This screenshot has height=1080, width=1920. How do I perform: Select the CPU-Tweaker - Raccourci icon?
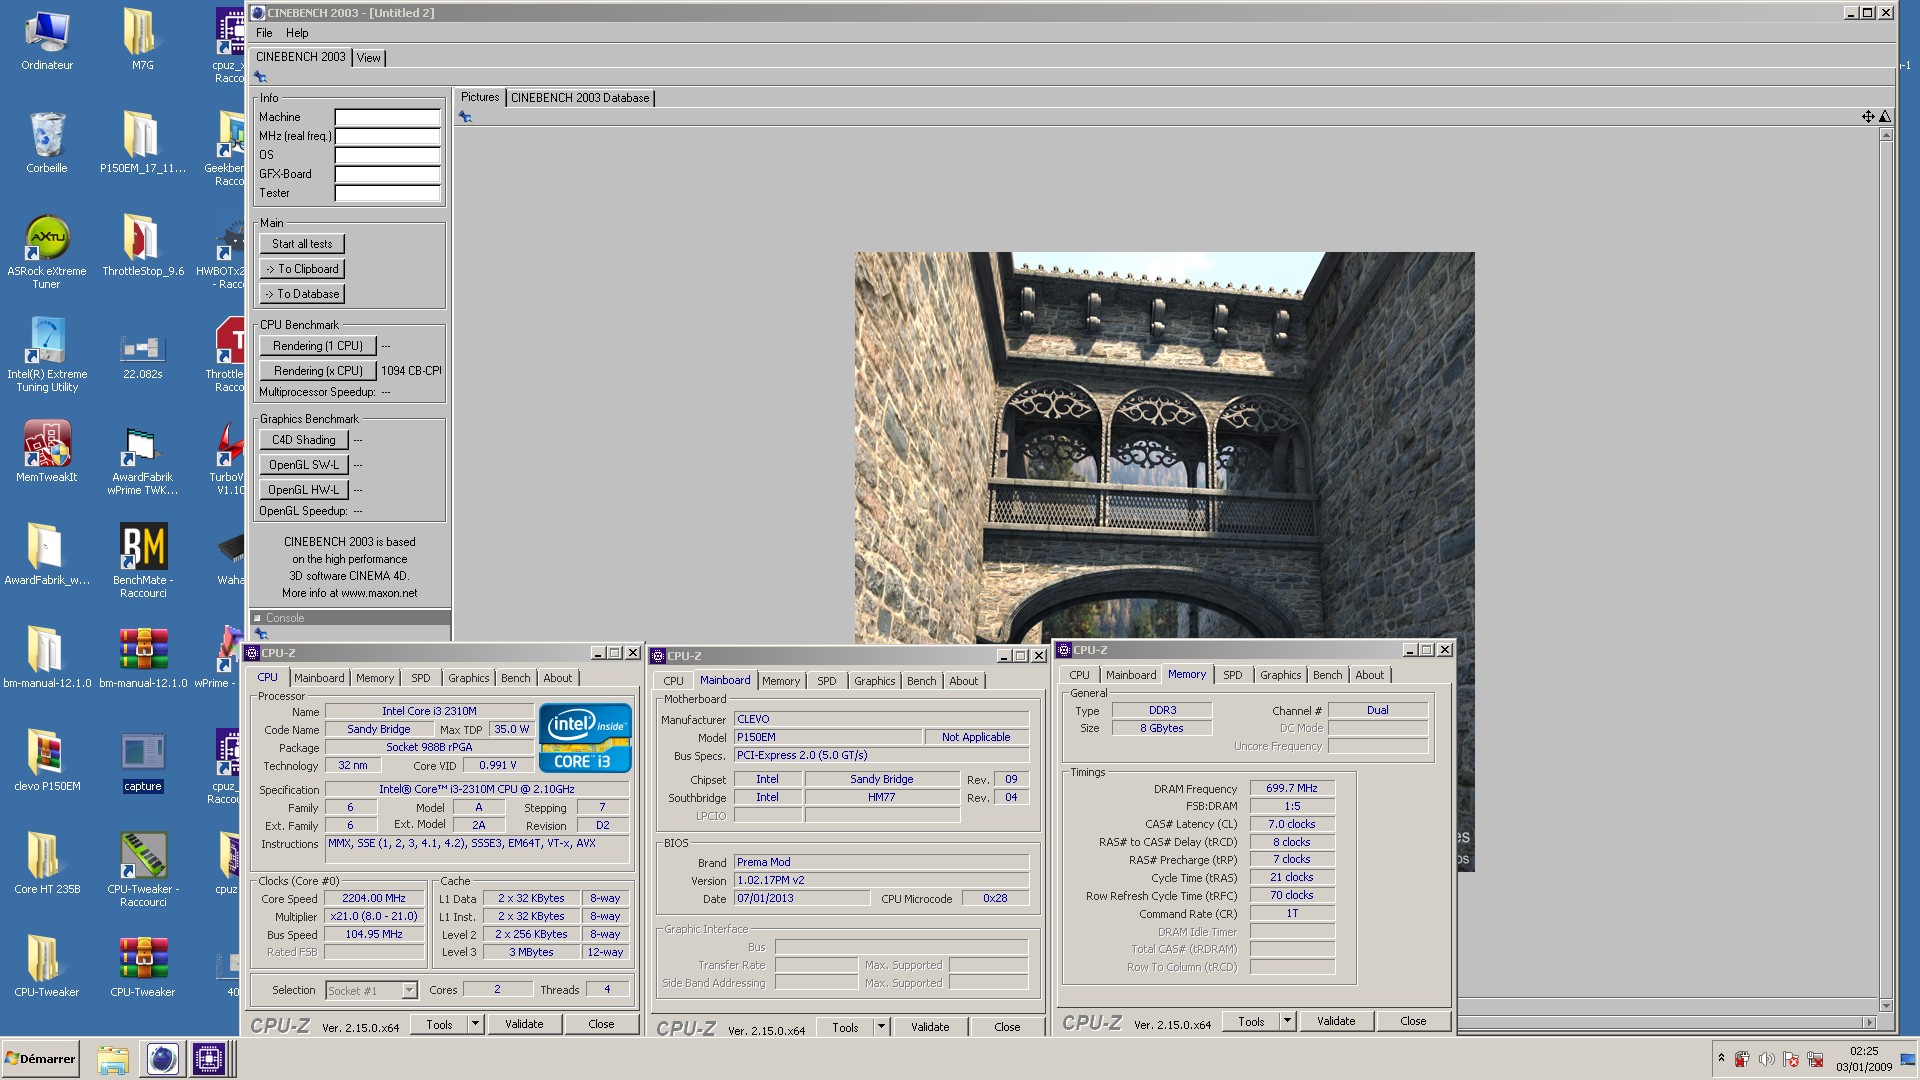pos(143,870)
